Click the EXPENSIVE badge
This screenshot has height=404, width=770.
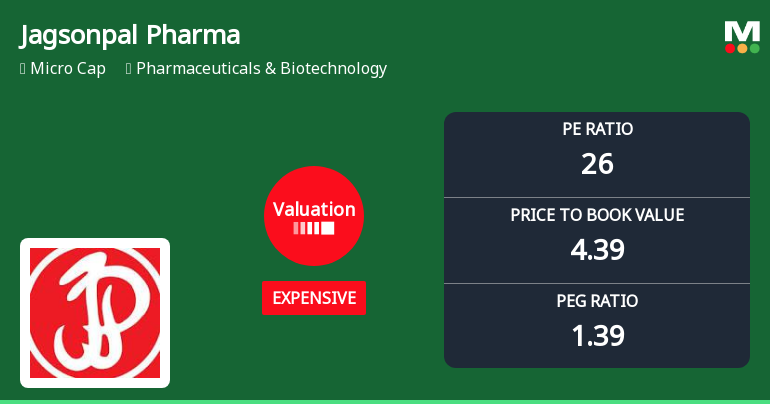point(314,298)
